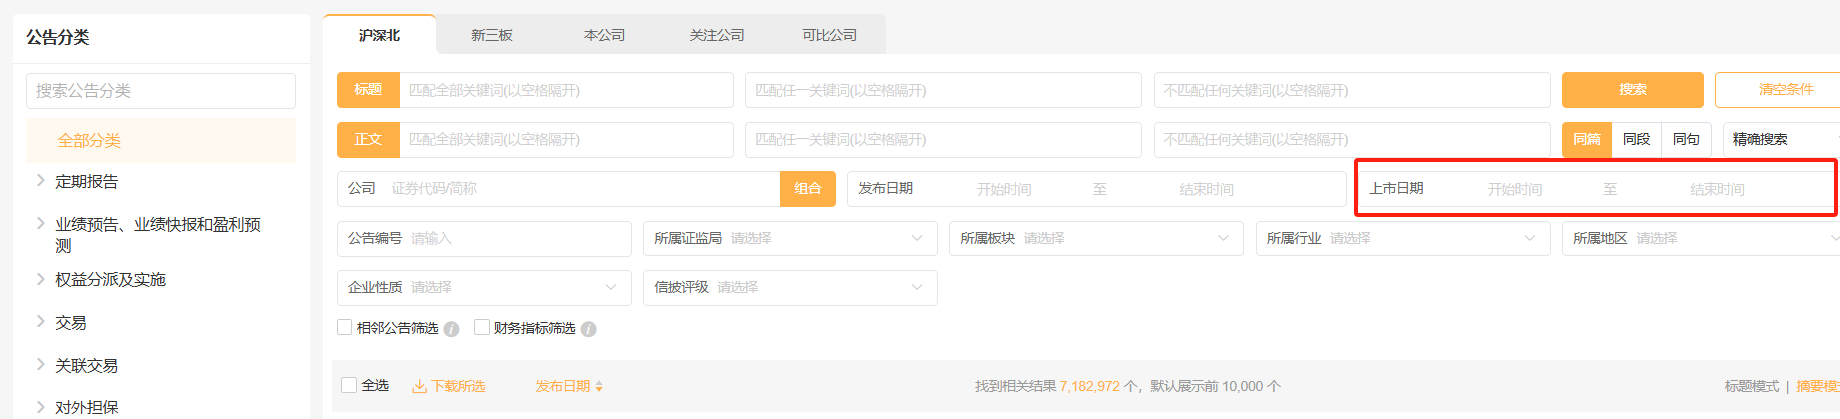Open the 所属证监局 dropdown

point(790,238)
